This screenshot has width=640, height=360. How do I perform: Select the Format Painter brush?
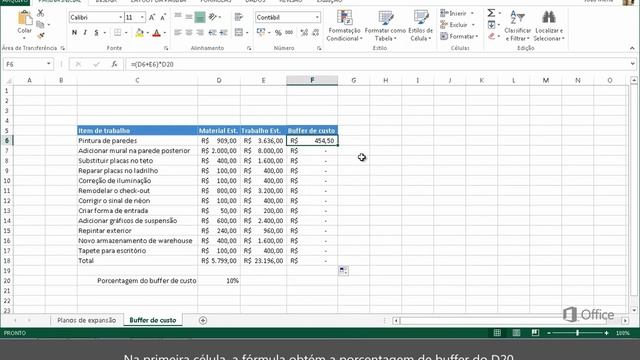point(40,36)
